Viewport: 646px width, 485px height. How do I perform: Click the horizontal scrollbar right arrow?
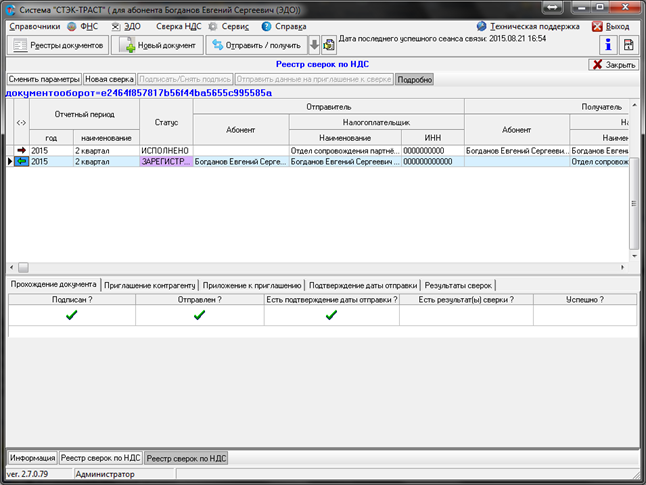coord(623,267)
